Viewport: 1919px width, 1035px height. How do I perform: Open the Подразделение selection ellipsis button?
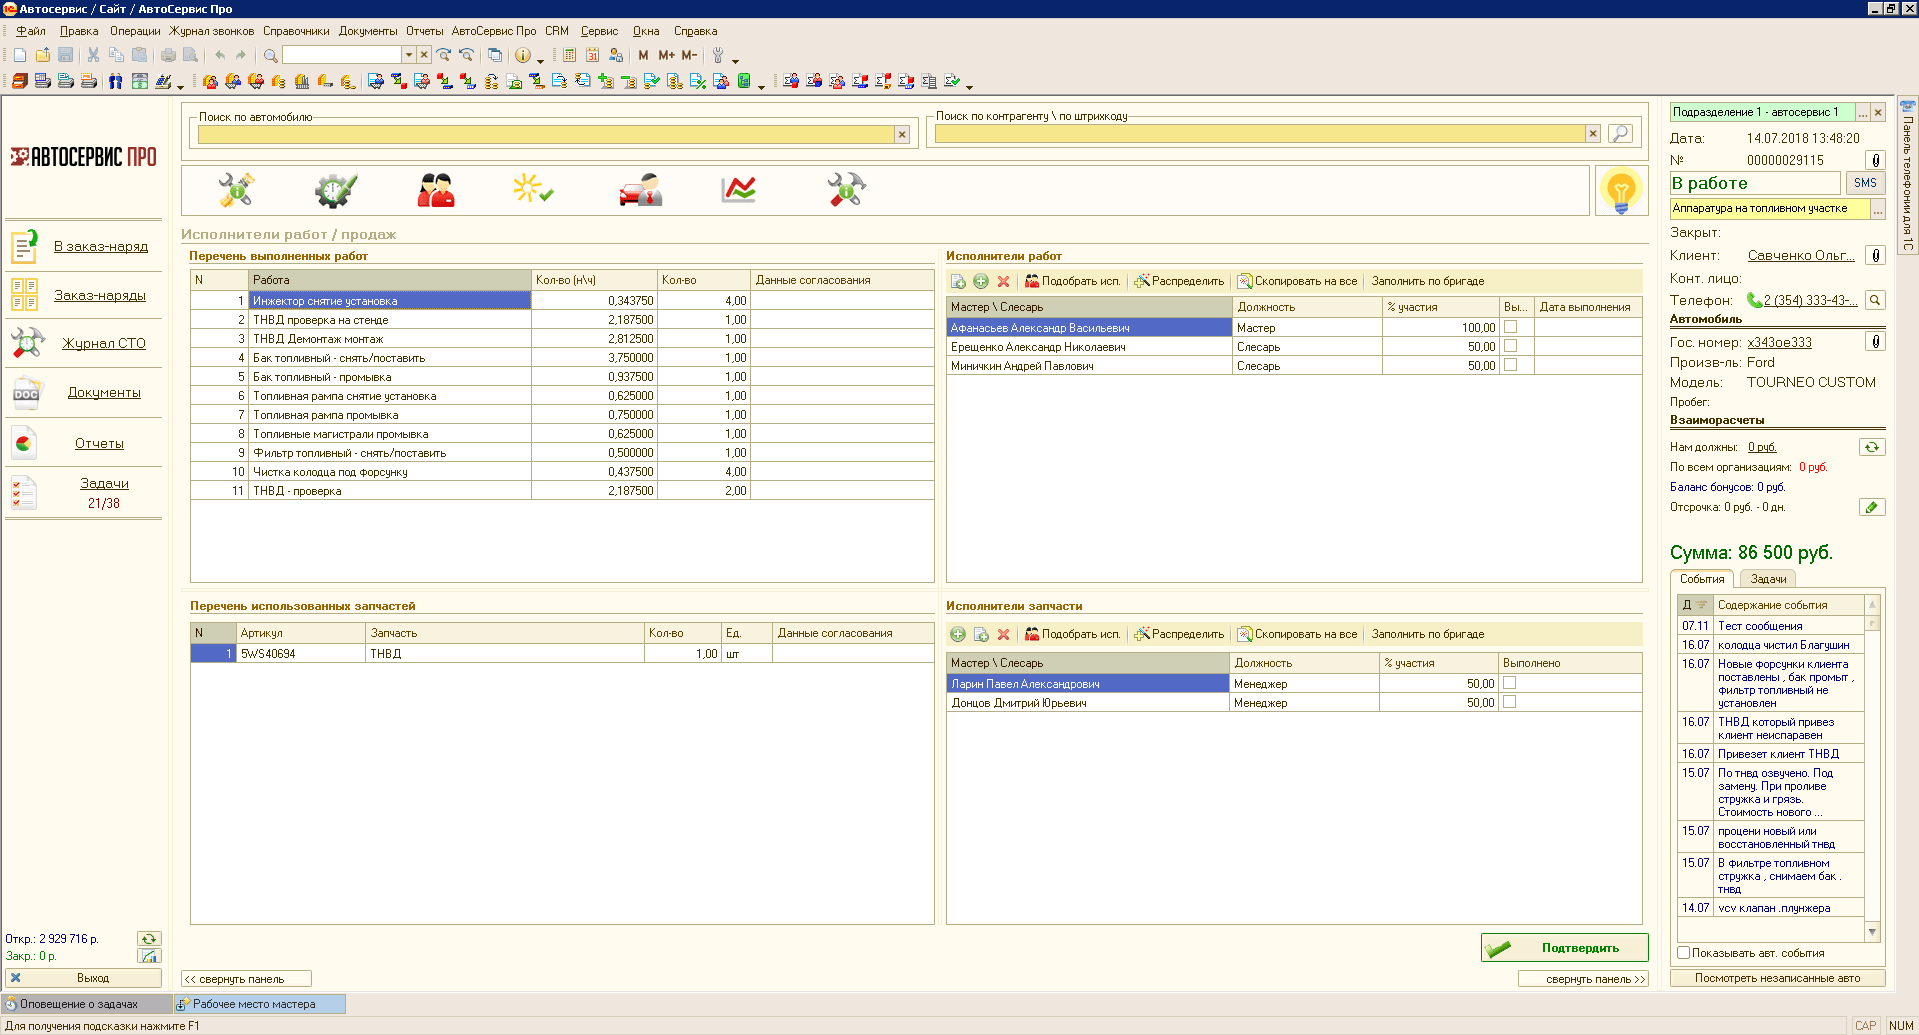point(1862,113)
